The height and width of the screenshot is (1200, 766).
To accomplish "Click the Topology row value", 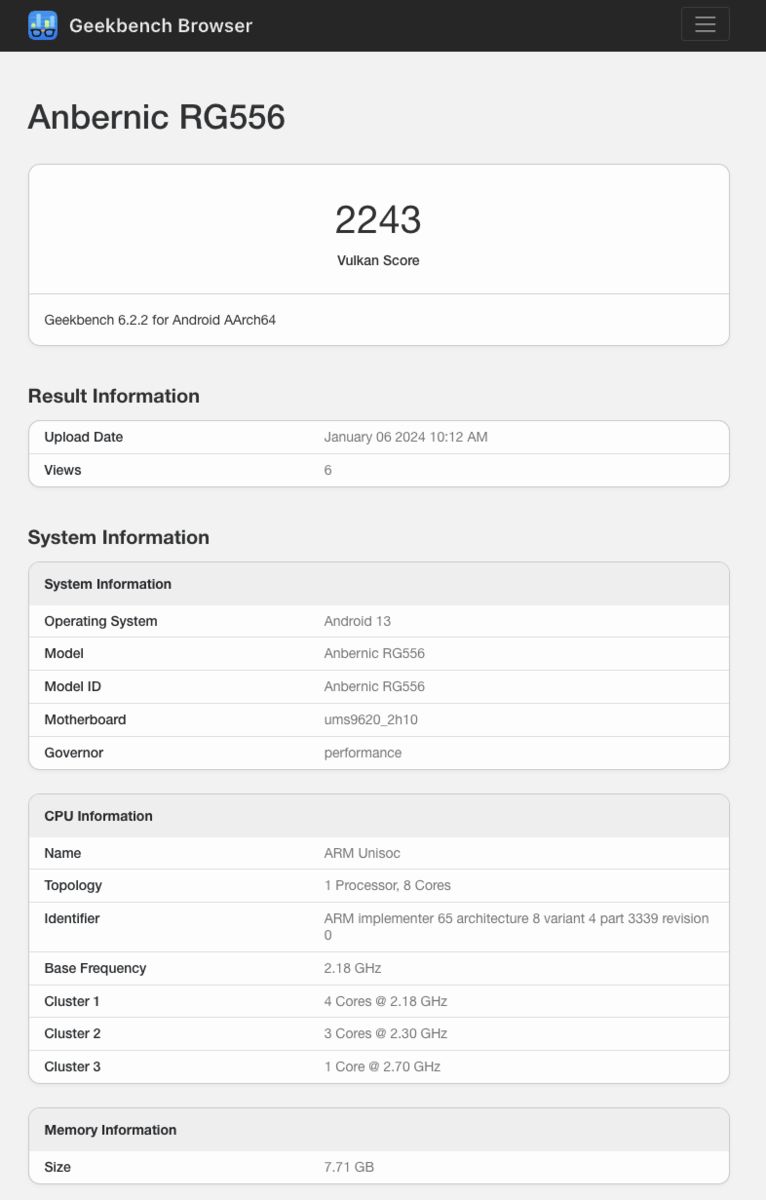I will (387, 886).
